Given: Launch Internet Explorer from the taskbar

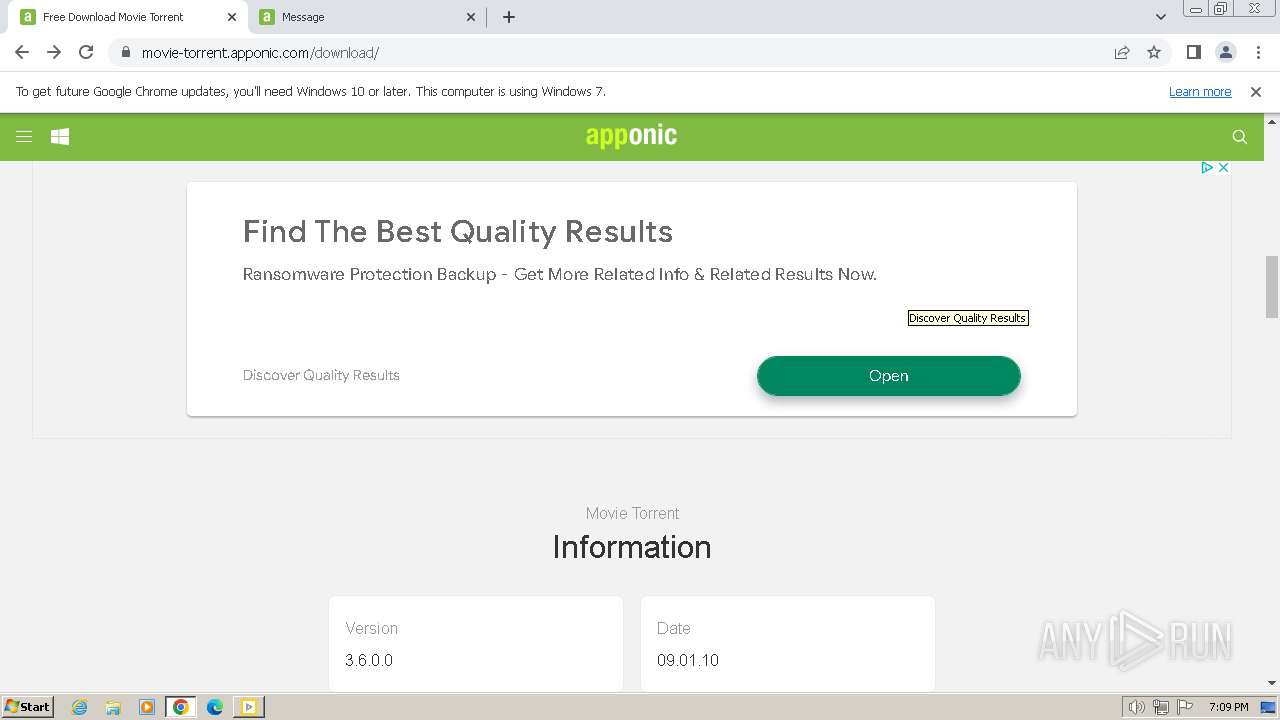Looking at the screenshot, I should coord(79,707).
